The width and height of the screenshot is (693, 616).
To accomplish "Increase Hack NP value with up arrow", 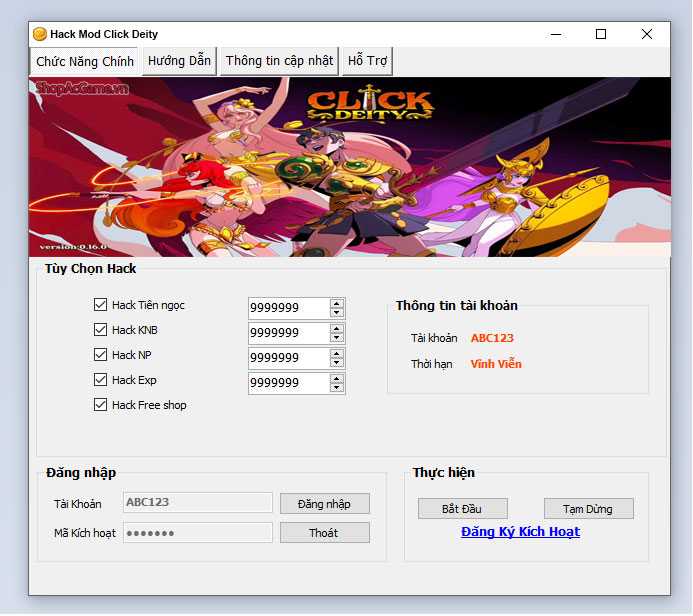I will [337, 354].
